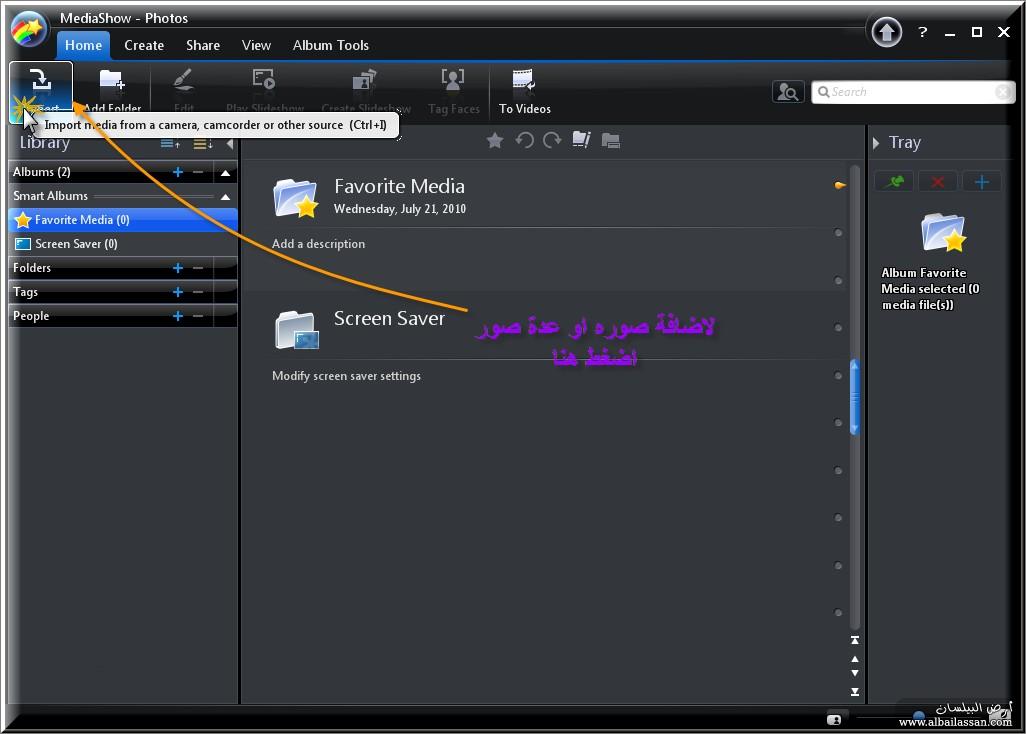Image resolution: width=1026 pixels, height=734 pixels.
Task: Click the orange marker on the scroll track
Action: point(840,186)
